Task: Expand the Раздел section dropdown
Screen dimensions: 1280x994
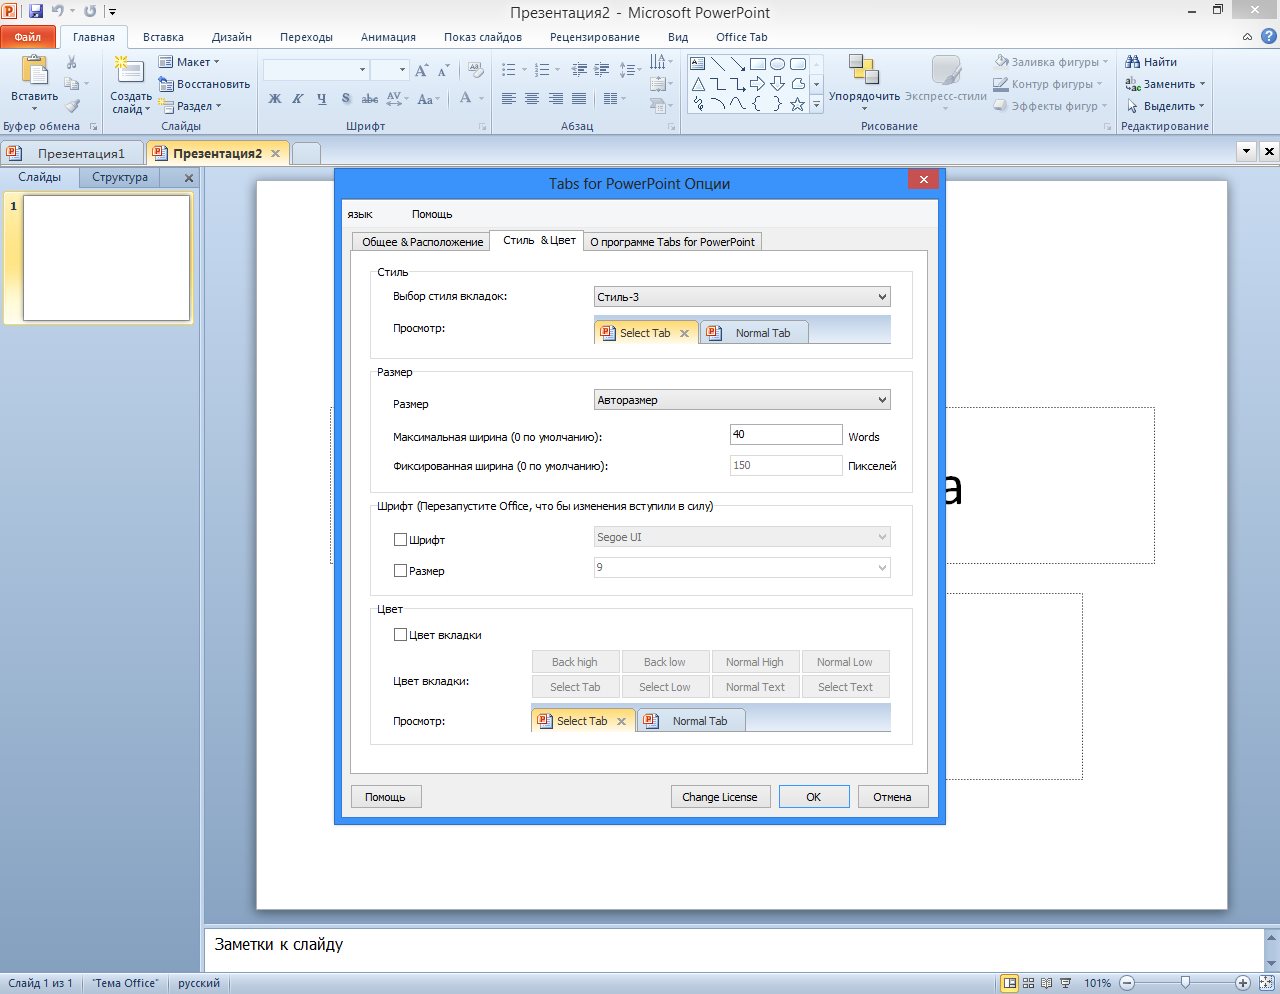Action: pyautogui.click(x=189, y=106)
